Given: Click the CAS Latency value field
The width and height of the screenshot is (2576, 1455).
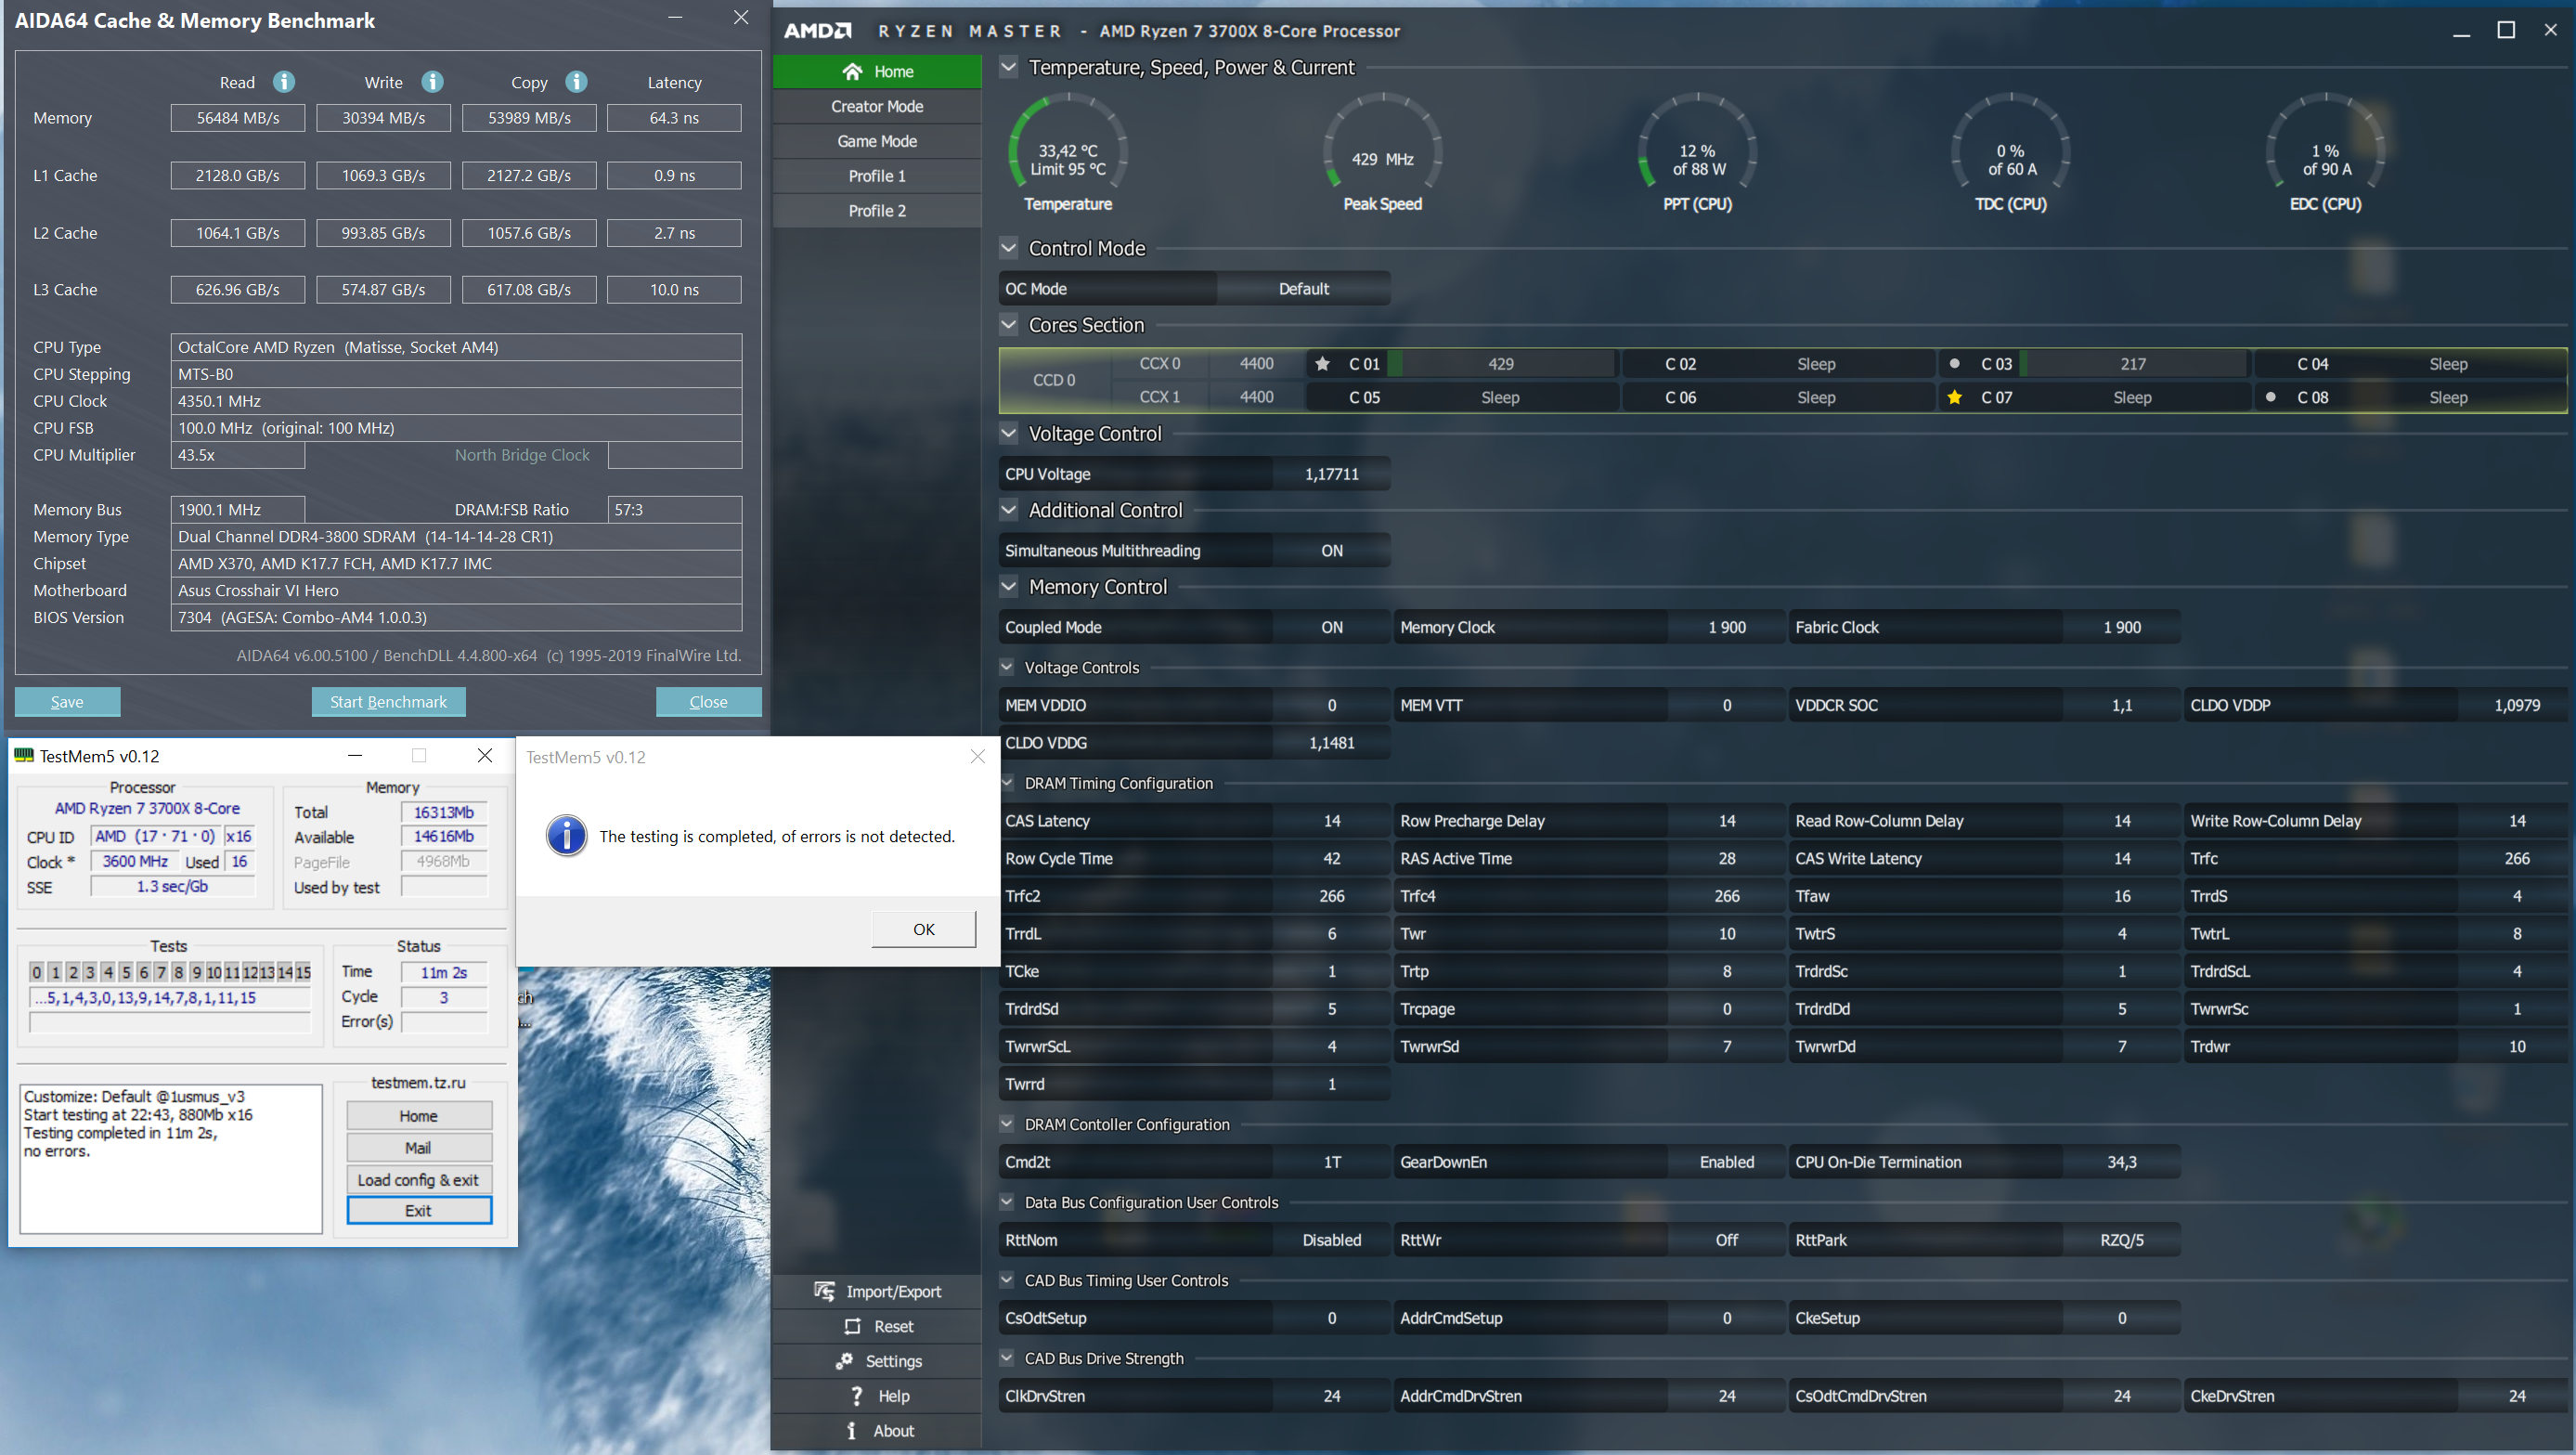Looking at the screenshot, I should click(x=1331, y=821).
